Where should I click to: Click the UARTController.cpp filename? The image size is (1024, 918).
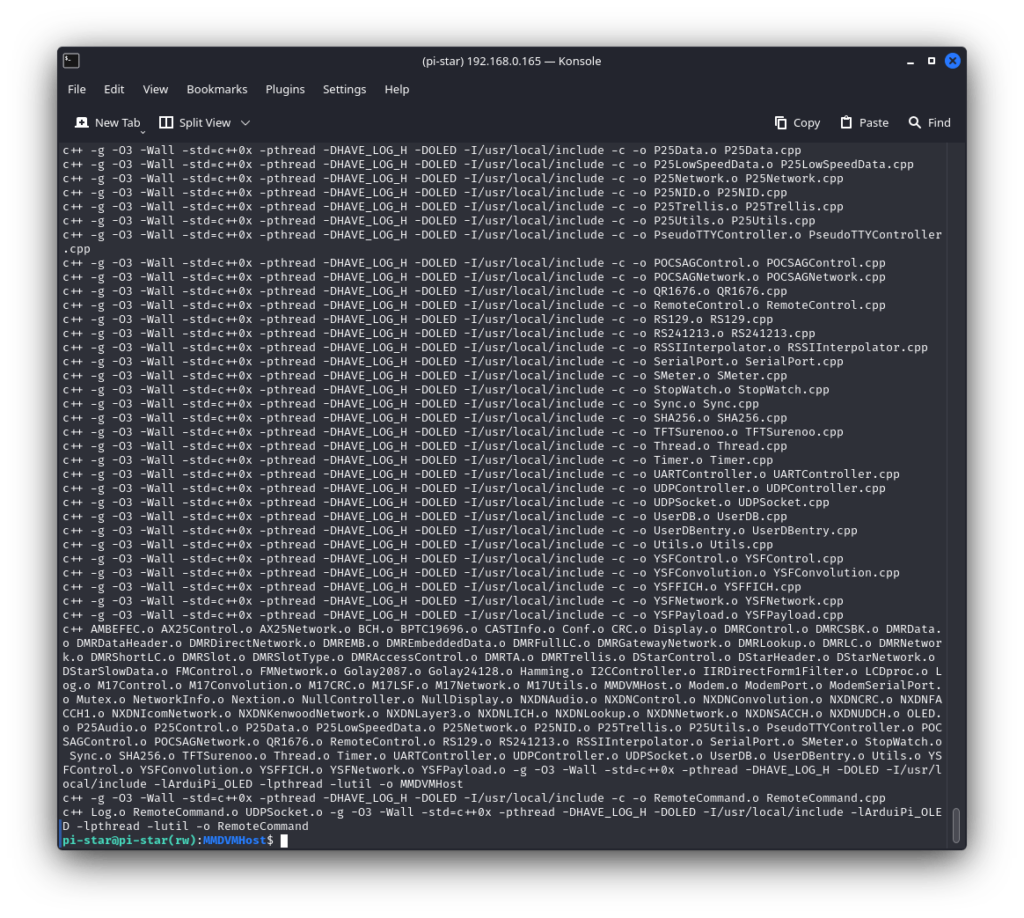(x=837, y=474)
